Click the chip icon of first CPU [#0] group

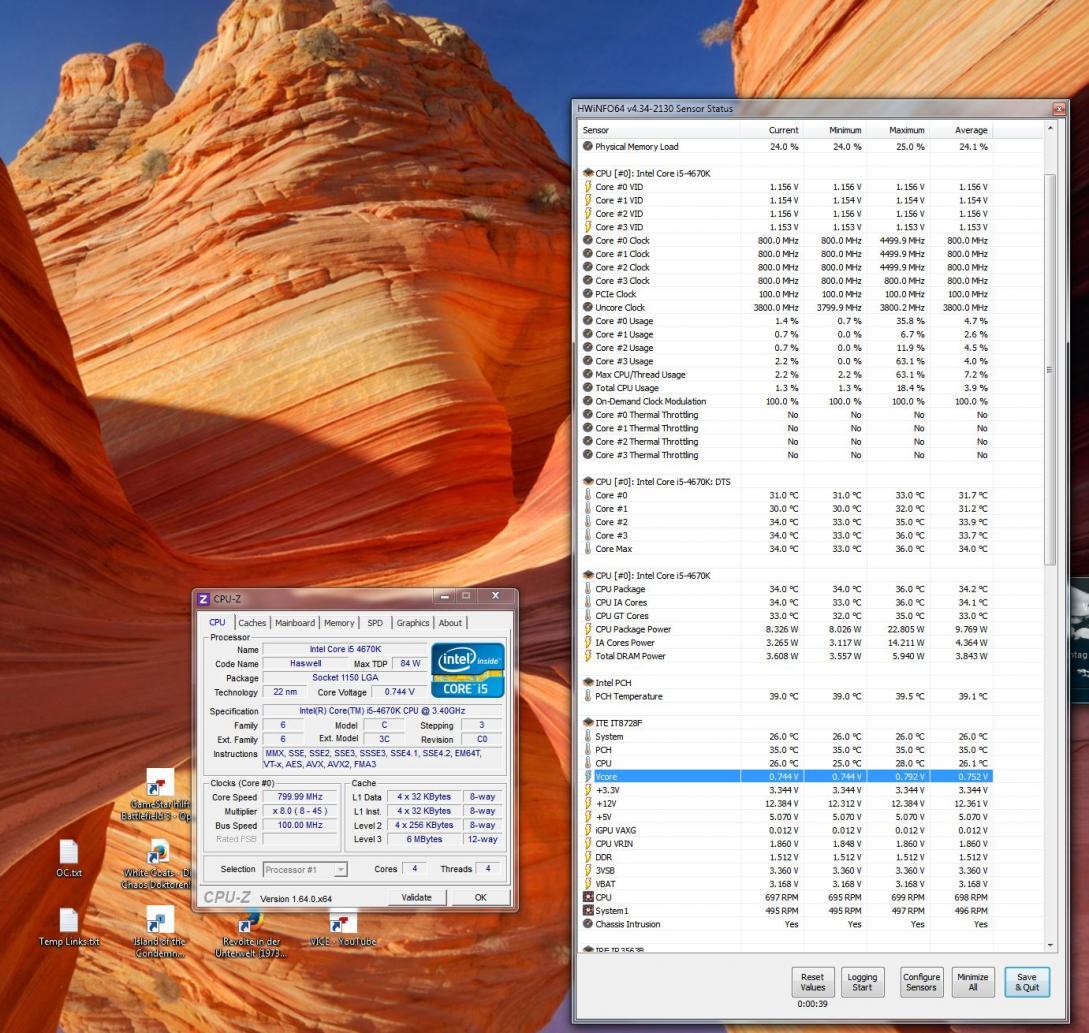(588, 173)
